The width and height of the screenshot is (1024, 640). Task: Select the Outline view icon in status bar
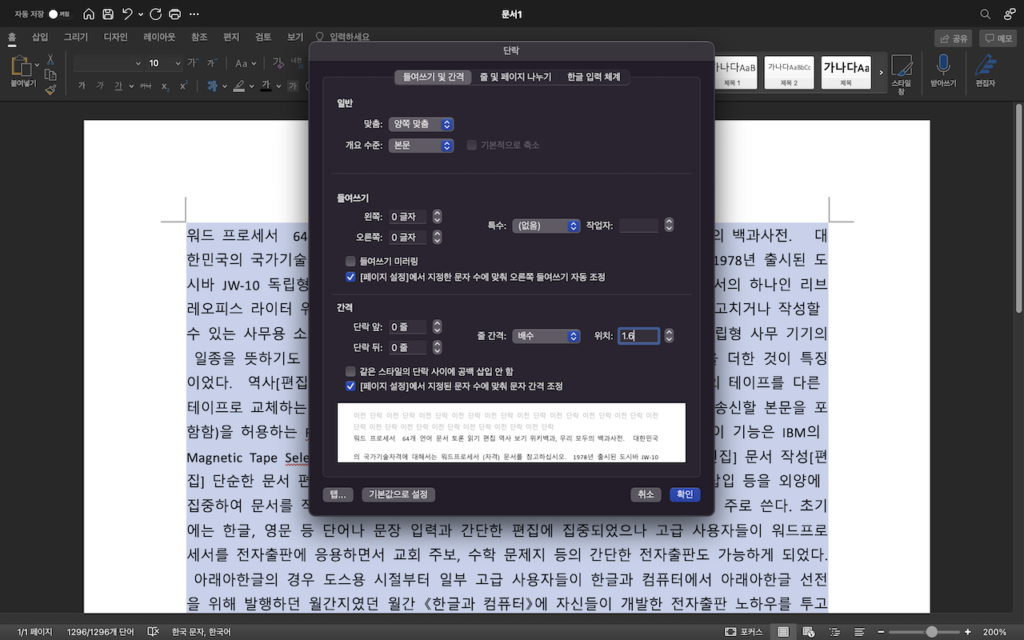click(834, 632)
